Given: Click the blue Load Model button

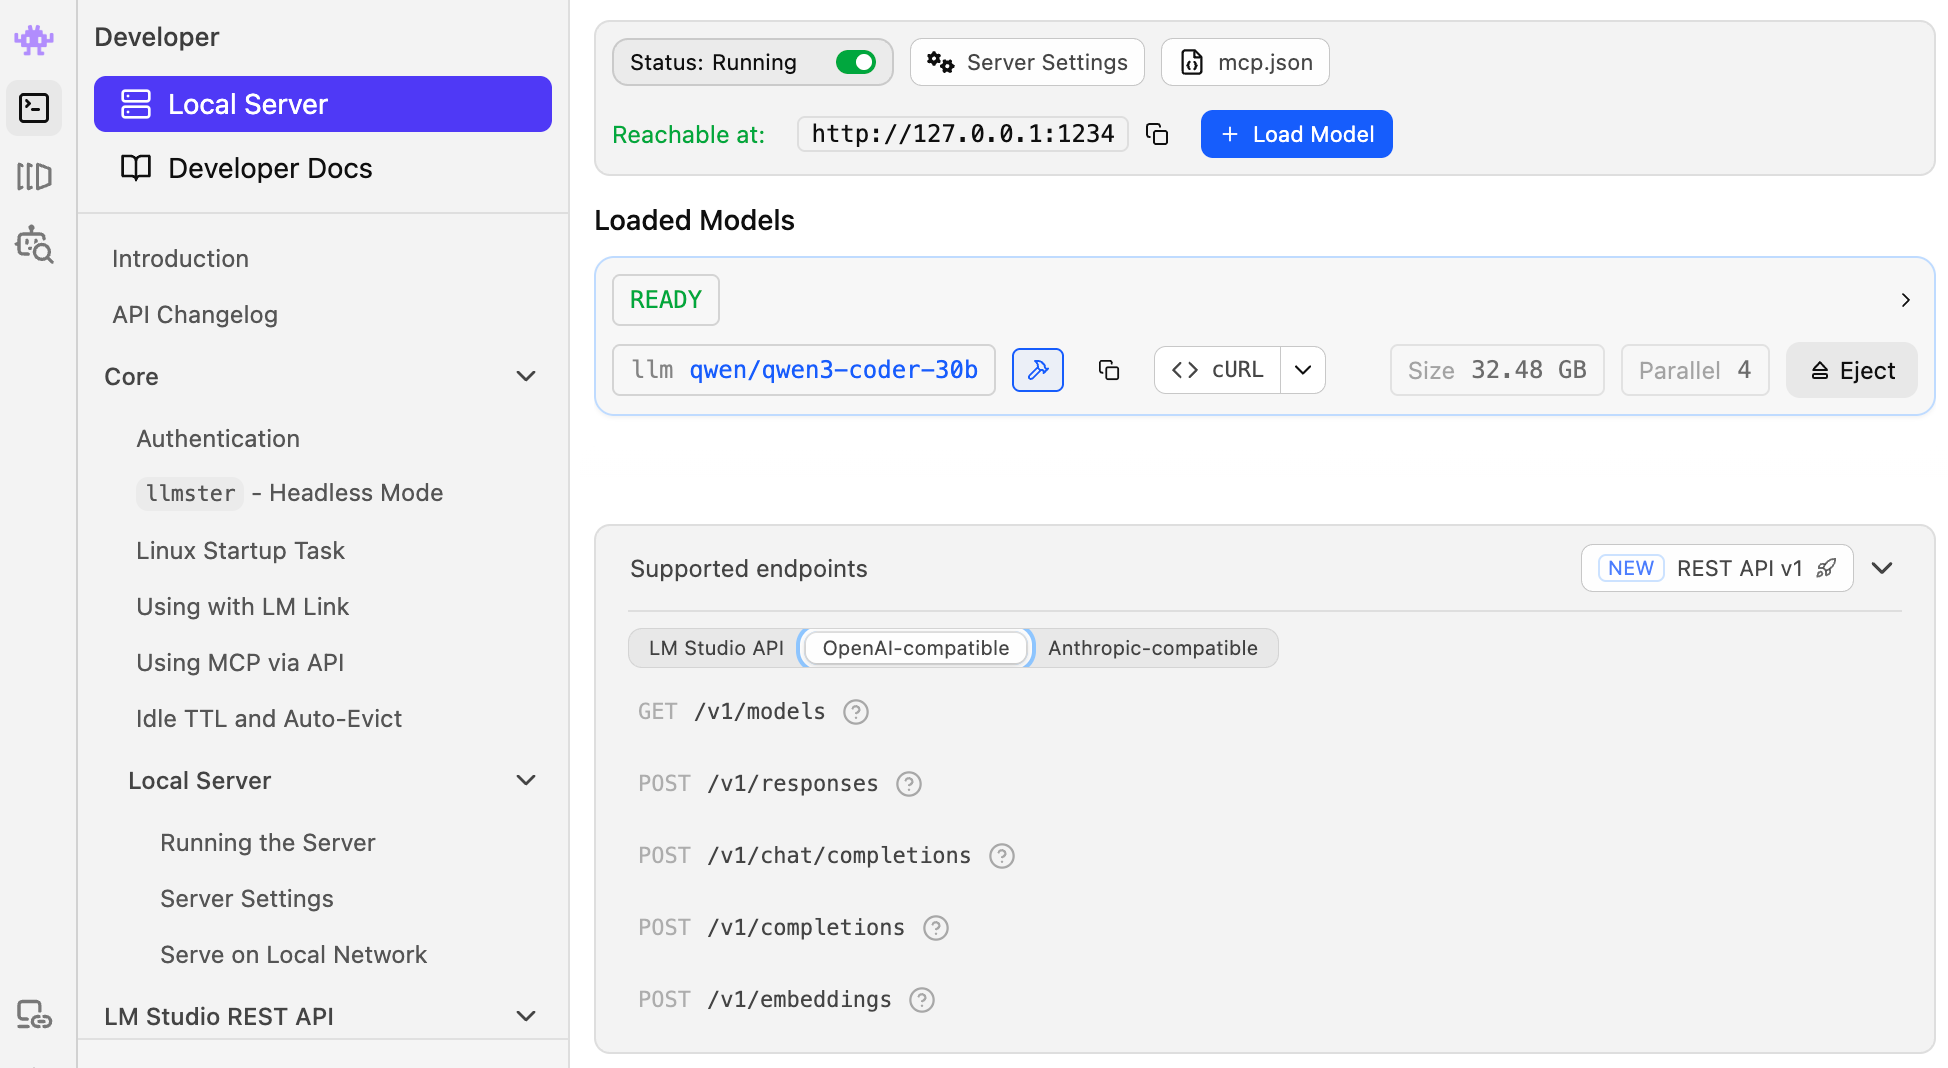Looking at the screenshot, I should [x=1297, y=134].
